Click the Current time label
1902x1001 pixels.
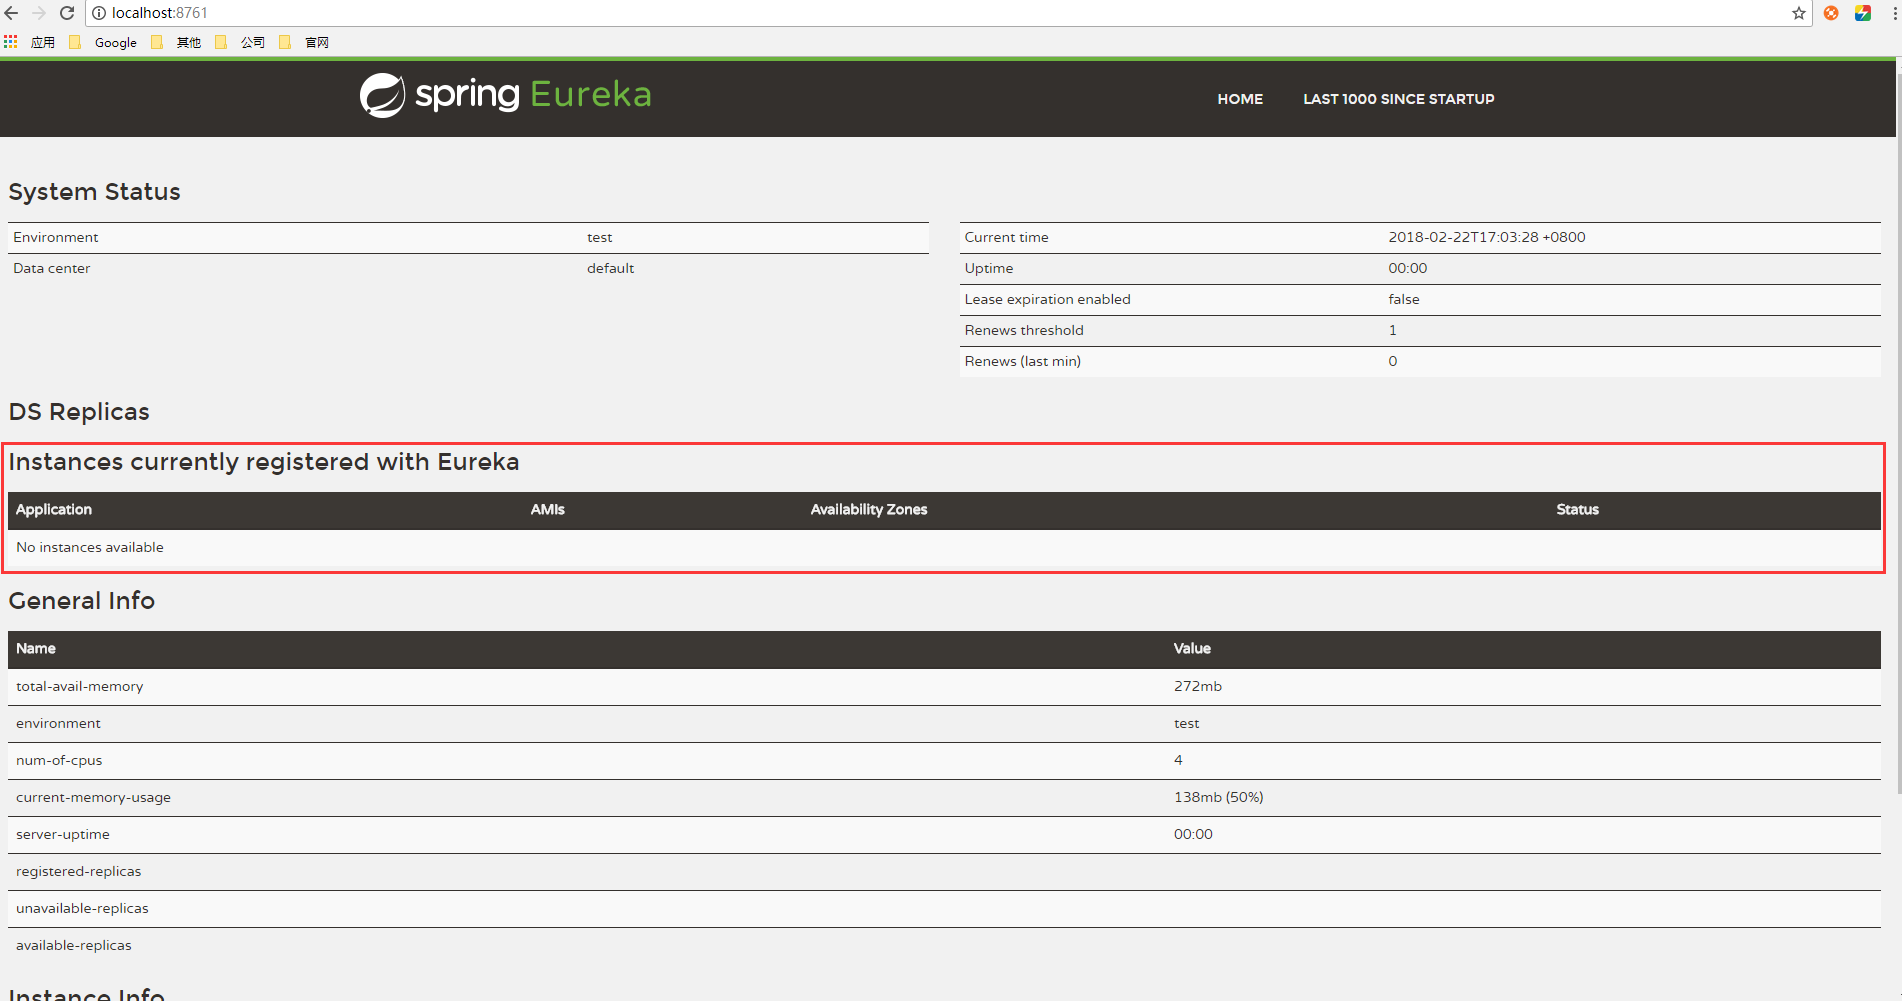[x=1007, y=237]
